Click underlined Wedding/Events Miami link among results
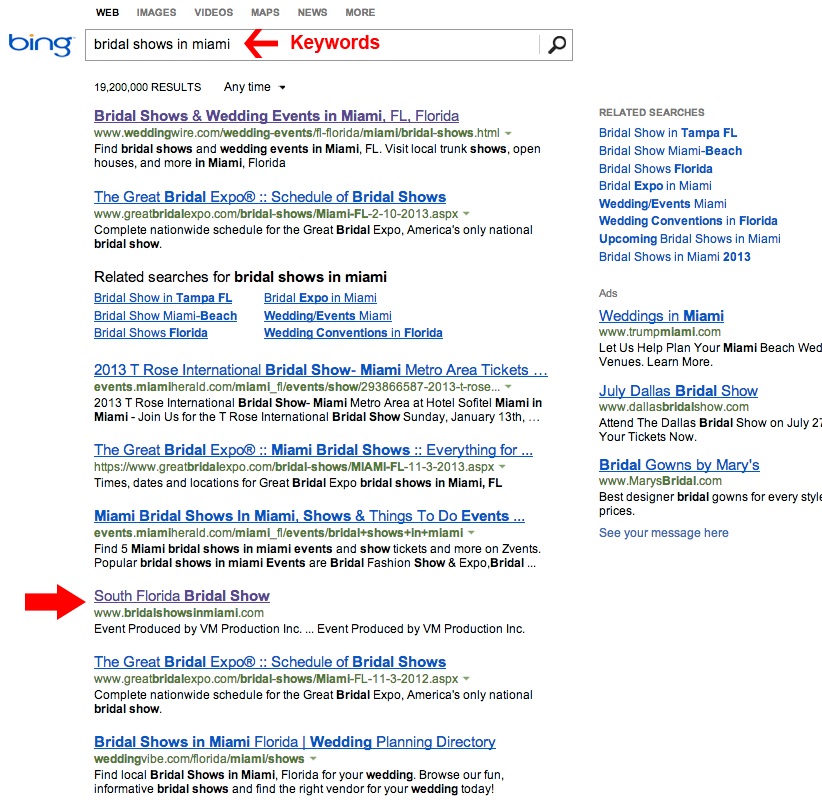The image size is (822, 808). pyautogui.click(x=328, y=316)
